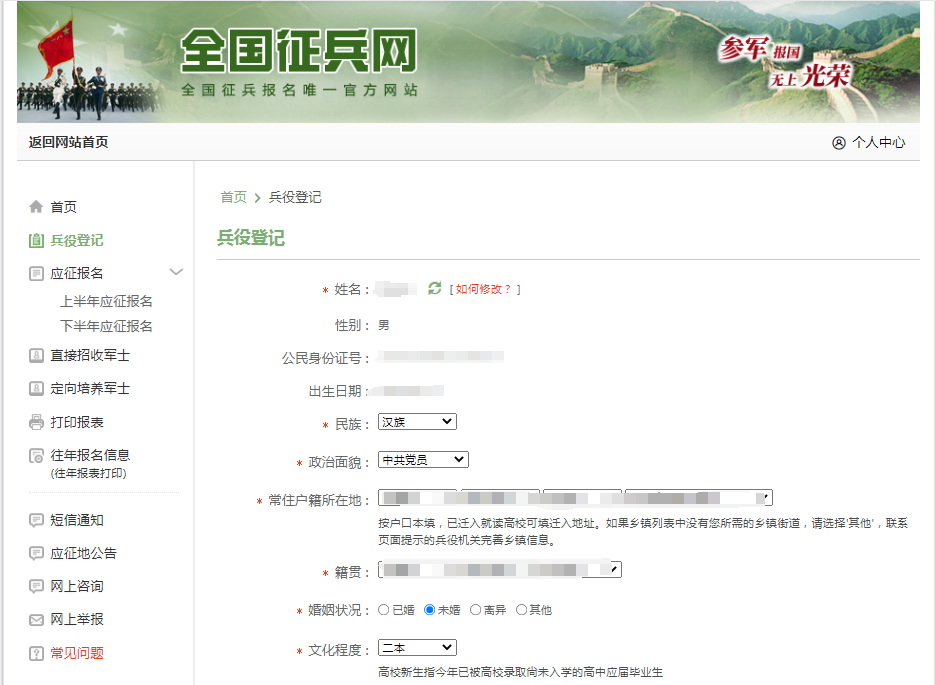Click the green refresh icon next to name
The height and width of the screenshot is (685, 936).
point(434,289)
